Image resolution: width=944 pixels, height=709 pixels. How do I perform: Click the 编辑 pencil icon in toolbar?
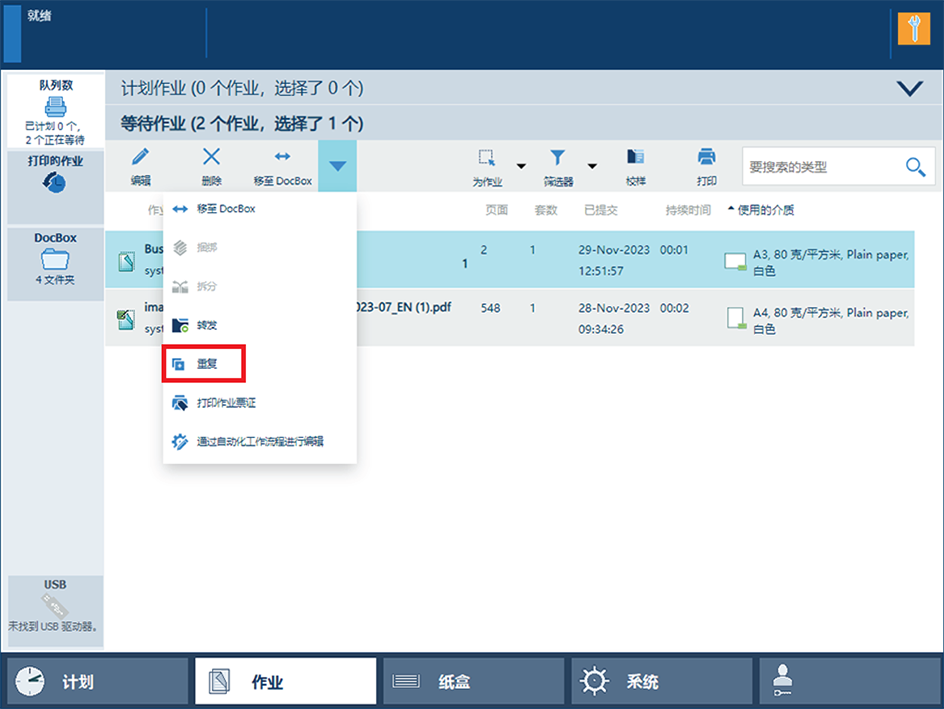(x=140, y=158)
